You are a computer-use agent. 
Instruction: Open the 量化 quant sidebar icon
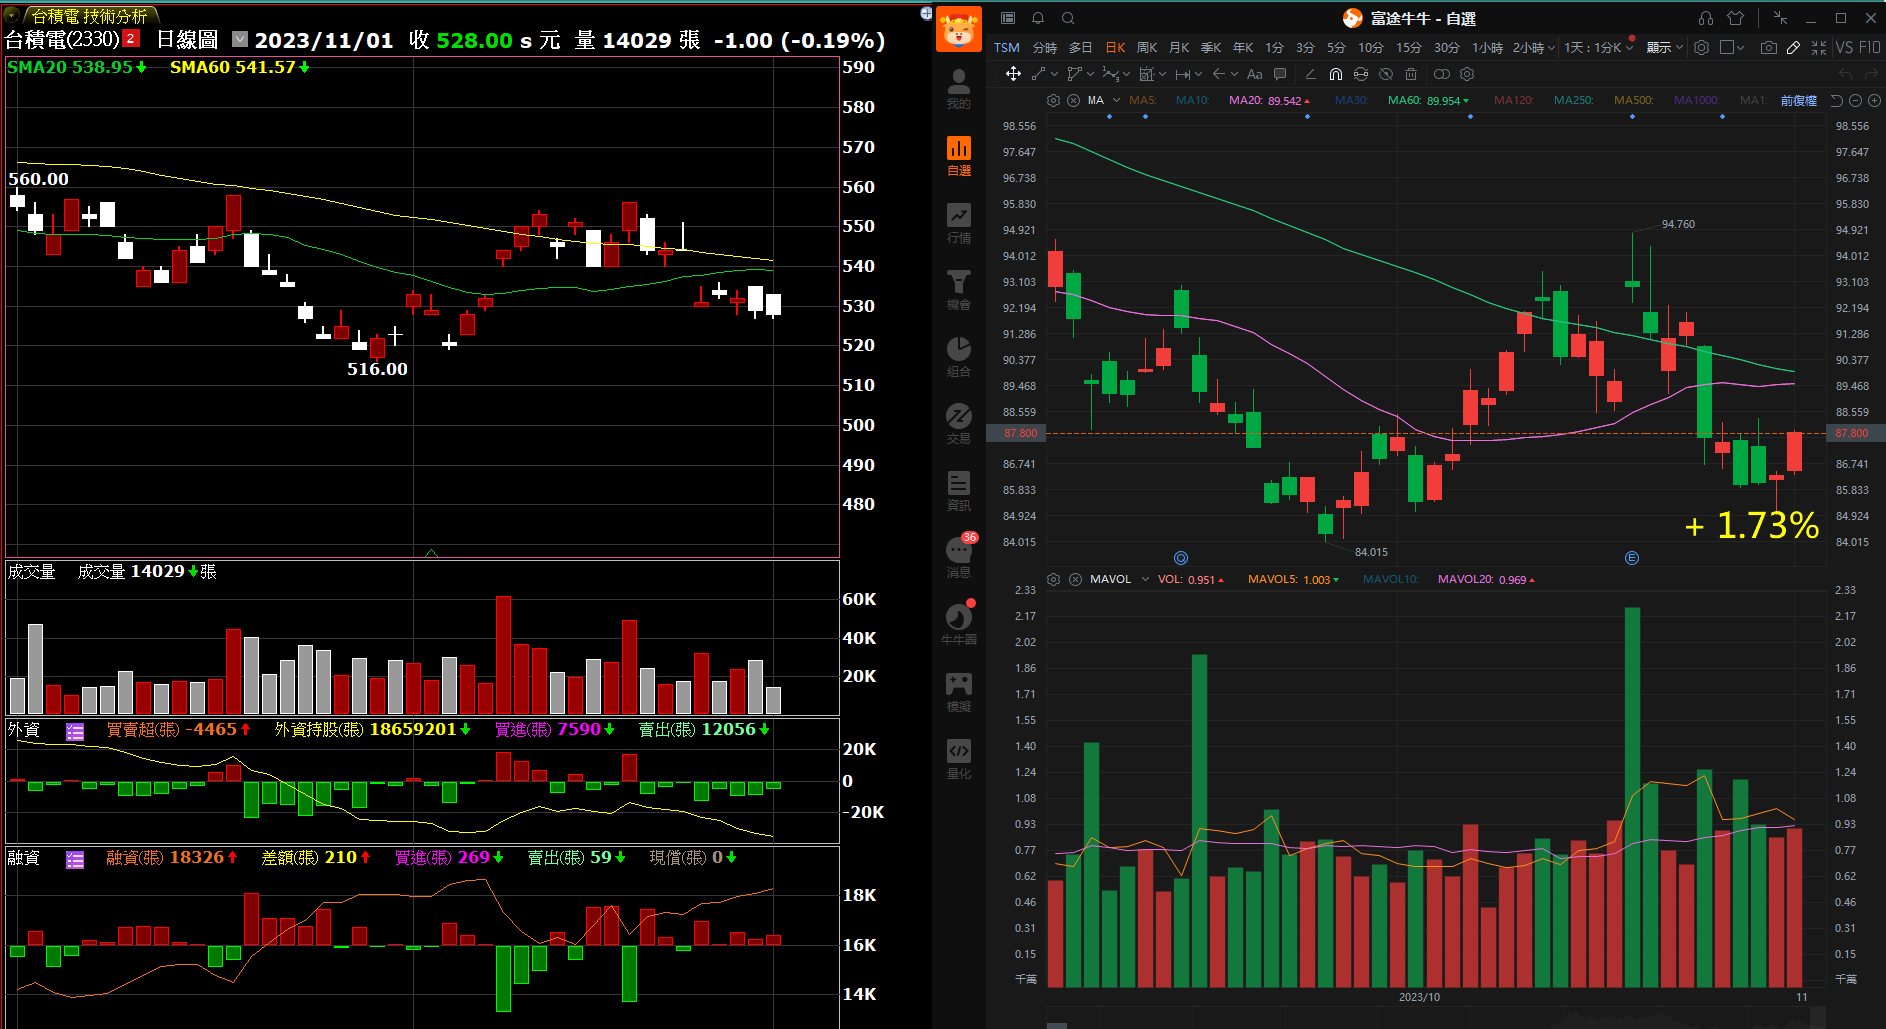[958, 759]
